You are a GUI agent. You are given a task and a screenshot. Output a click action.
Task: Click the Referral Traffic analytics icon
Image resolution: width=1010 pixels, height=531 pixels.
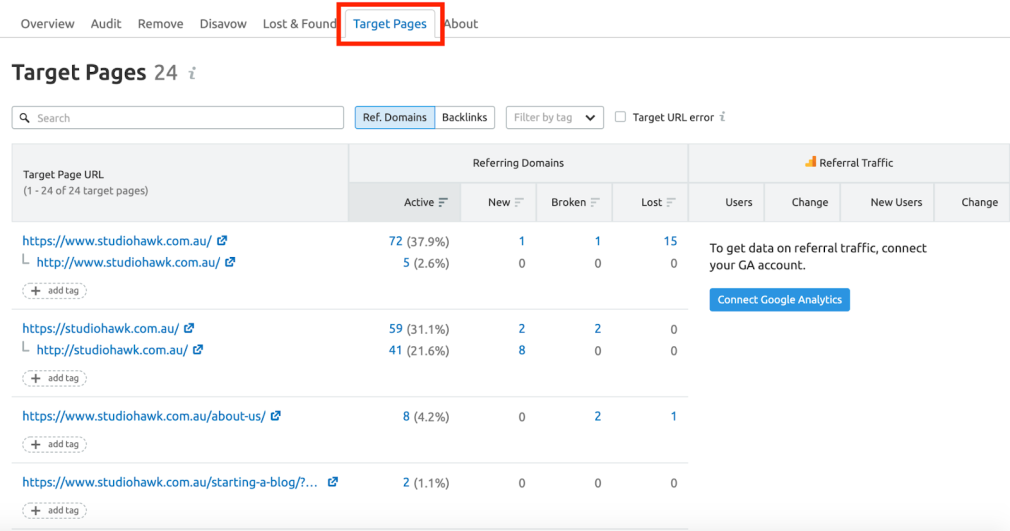(810, 162)
